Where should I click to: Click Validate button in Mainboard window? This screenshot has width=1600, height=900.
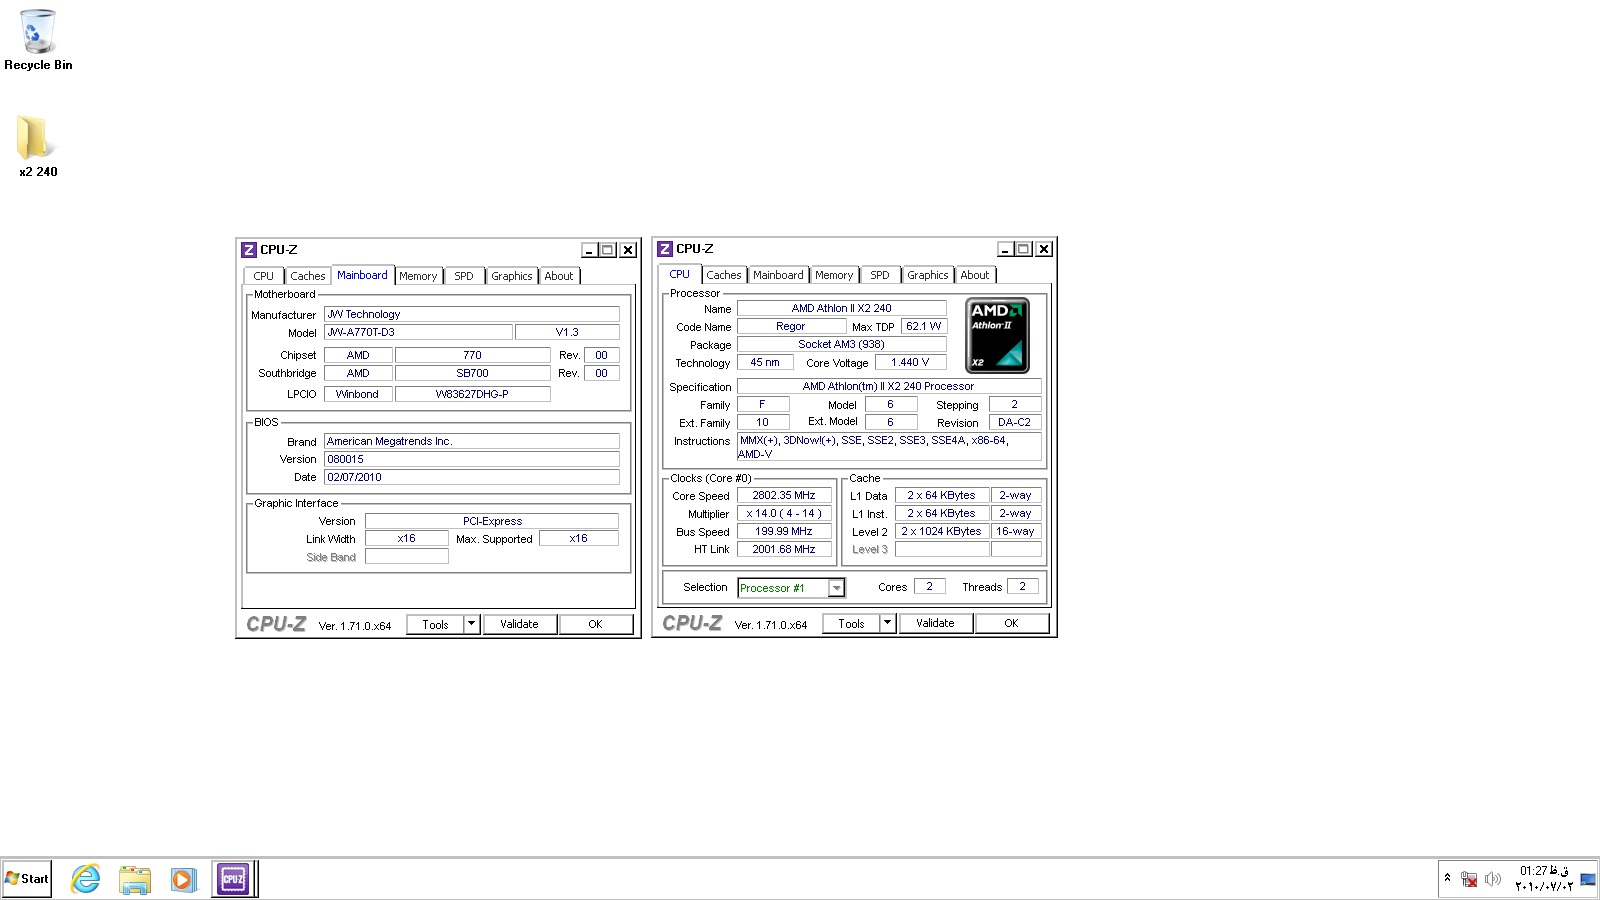click(520, 624)
